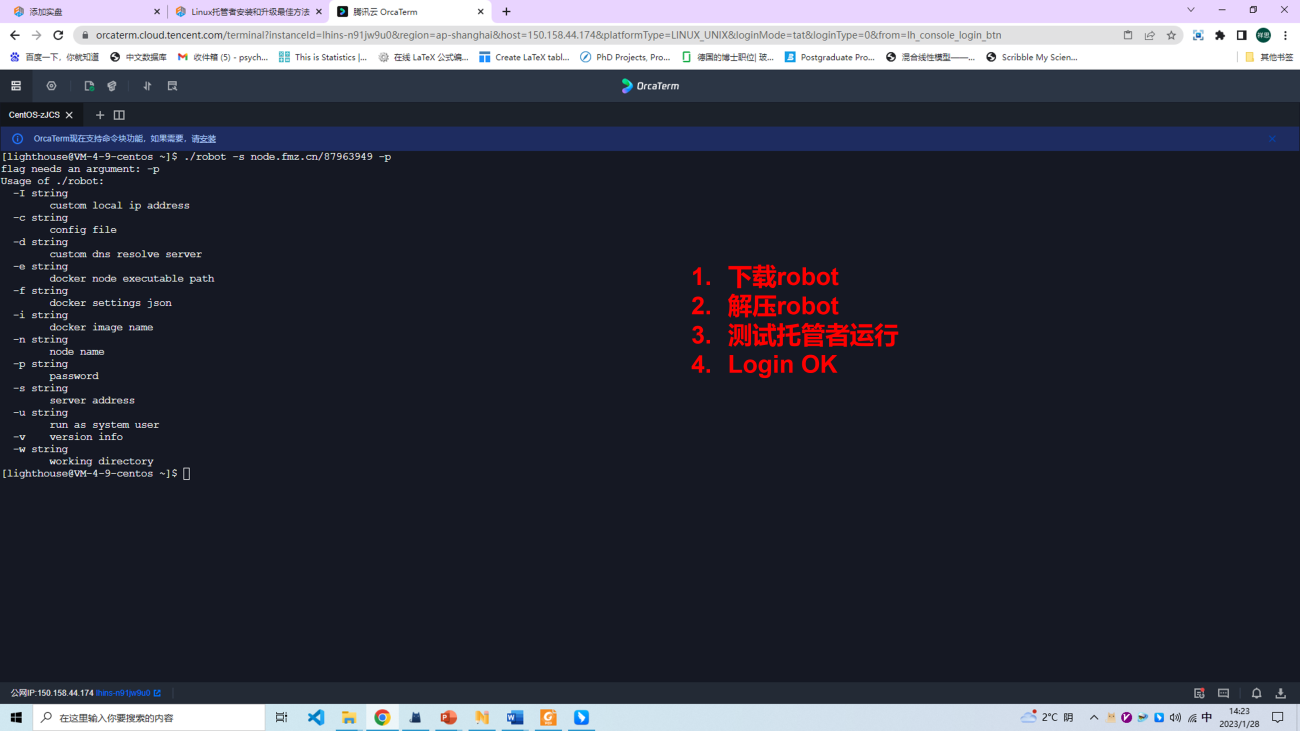Click the file manager icon in OrcaTerm toolbar

coord(89,86)
